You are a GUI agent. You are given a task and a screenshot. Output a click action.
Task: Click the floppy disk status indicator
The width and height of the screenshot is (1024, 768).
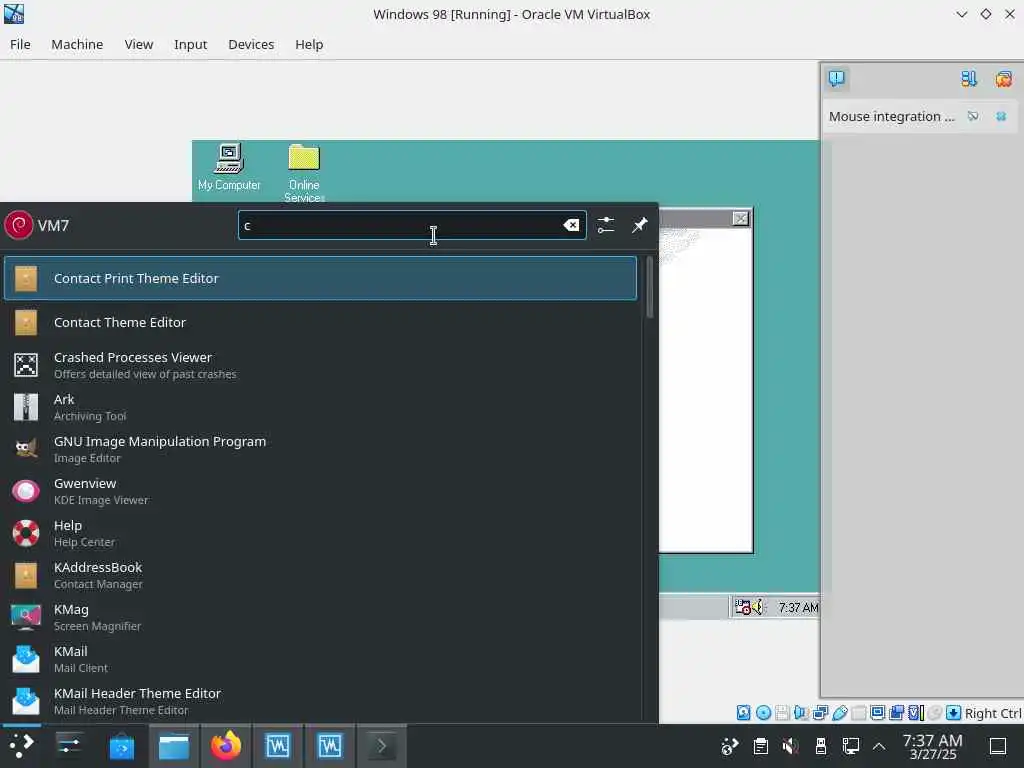782,712
